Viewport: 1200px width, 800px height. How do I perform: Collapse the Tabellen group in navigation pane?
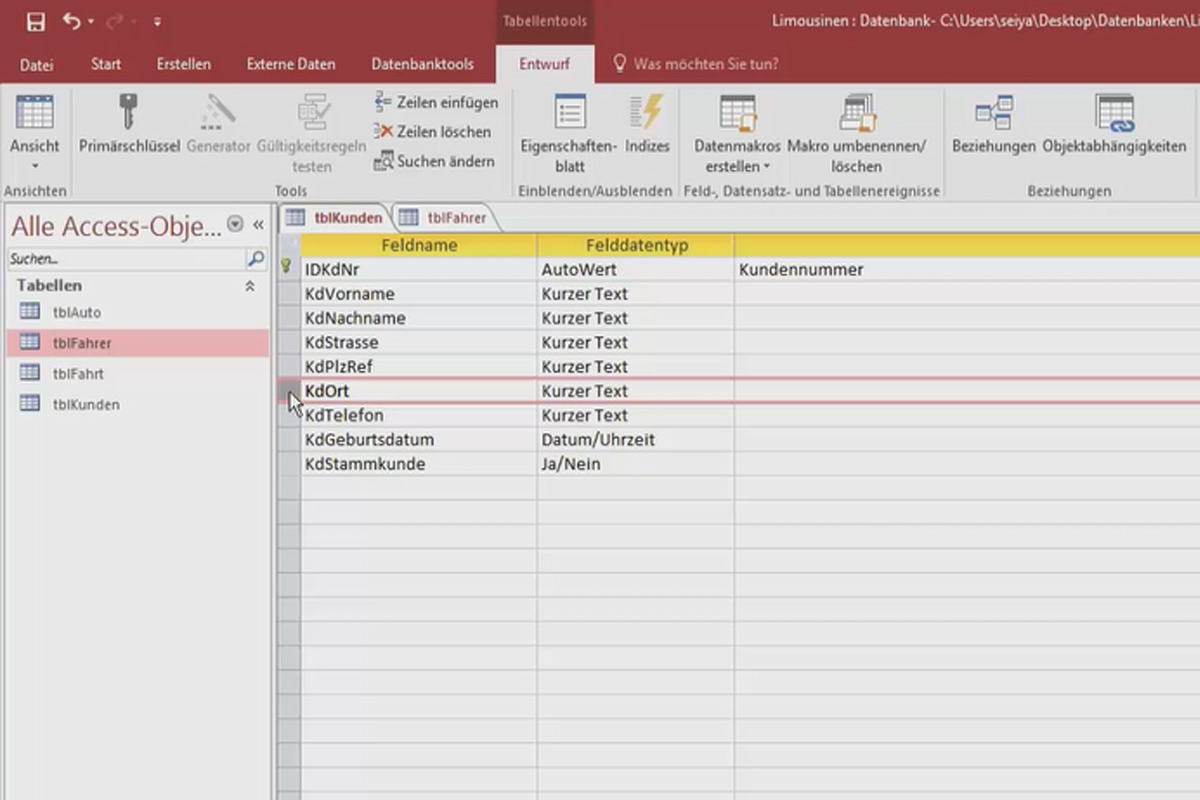pos(250,286)
